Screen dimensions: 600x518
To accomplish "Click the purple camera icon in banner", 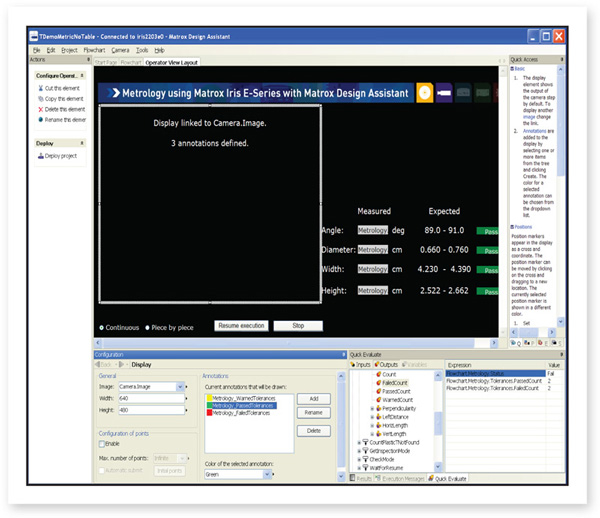I will coord(444,93).
